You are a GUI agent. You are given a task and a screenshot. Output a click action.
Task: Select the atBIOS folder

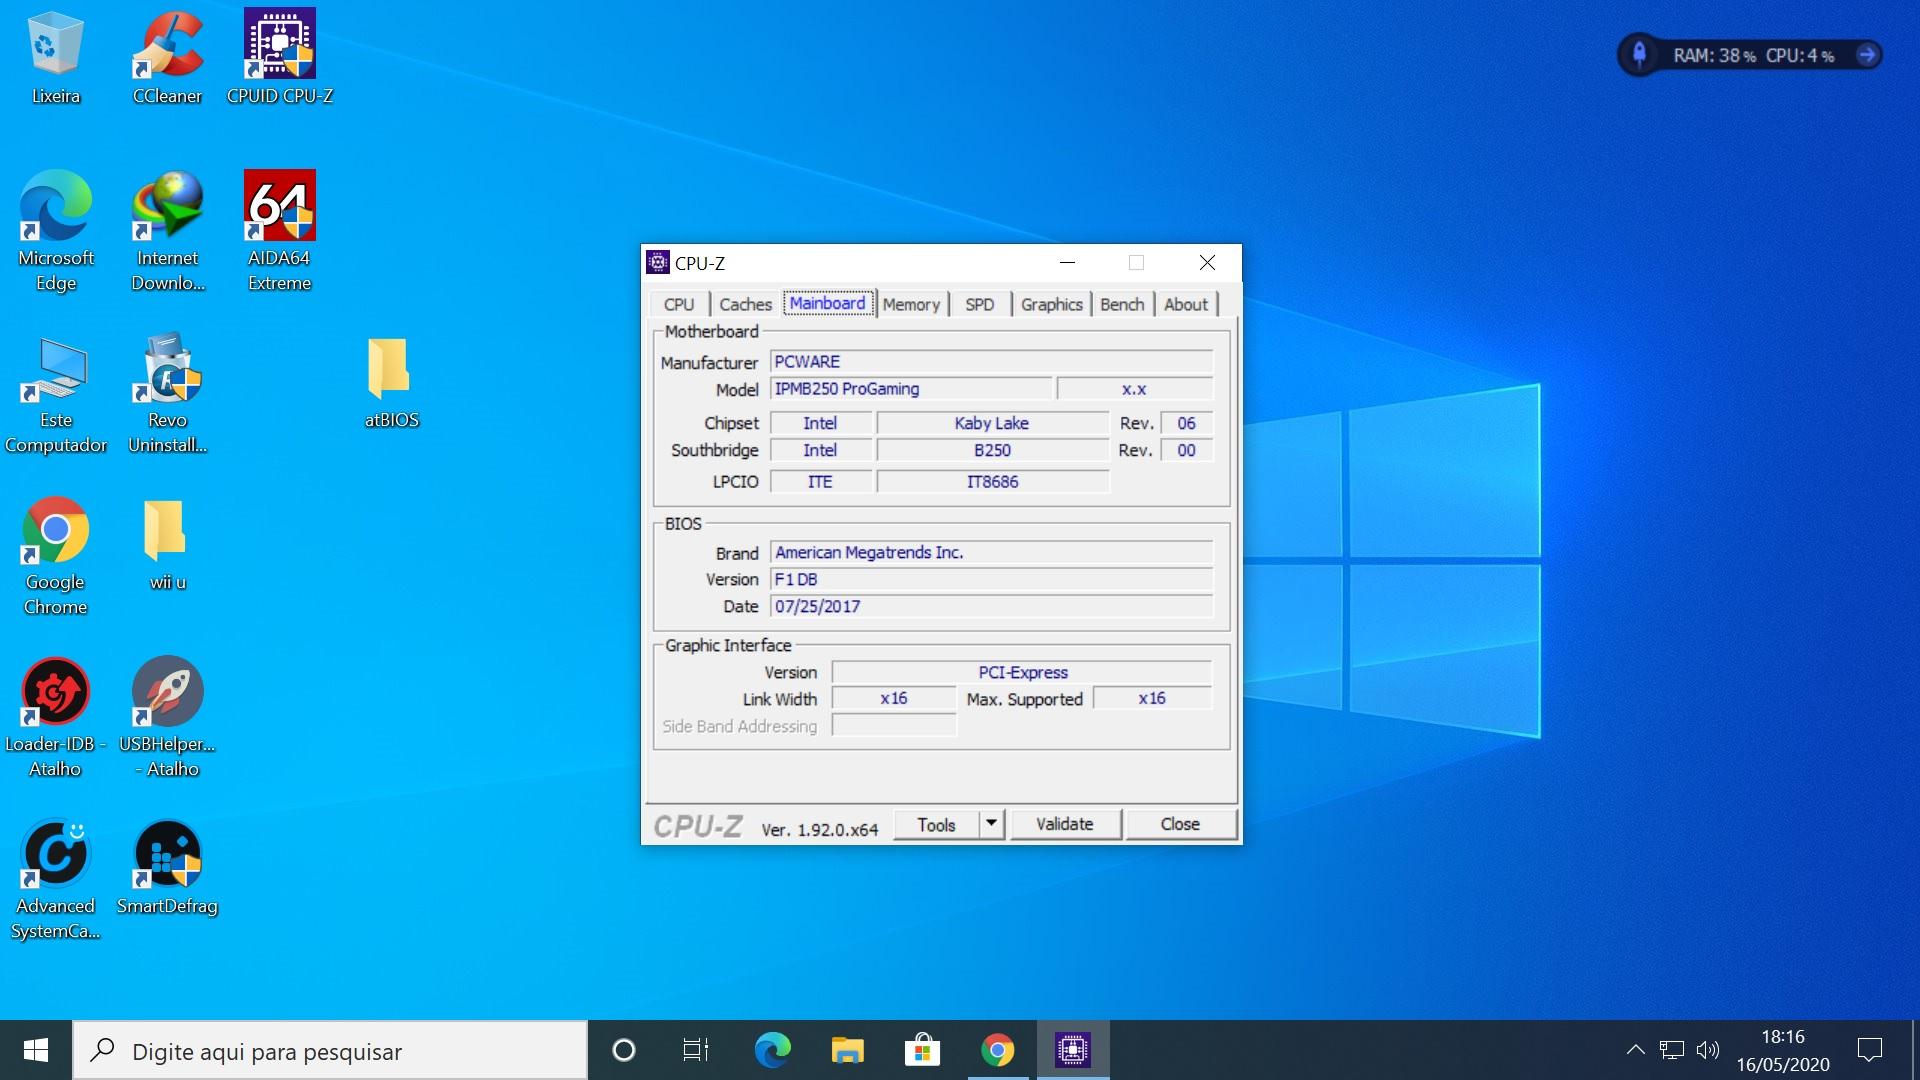click(391, 383)
